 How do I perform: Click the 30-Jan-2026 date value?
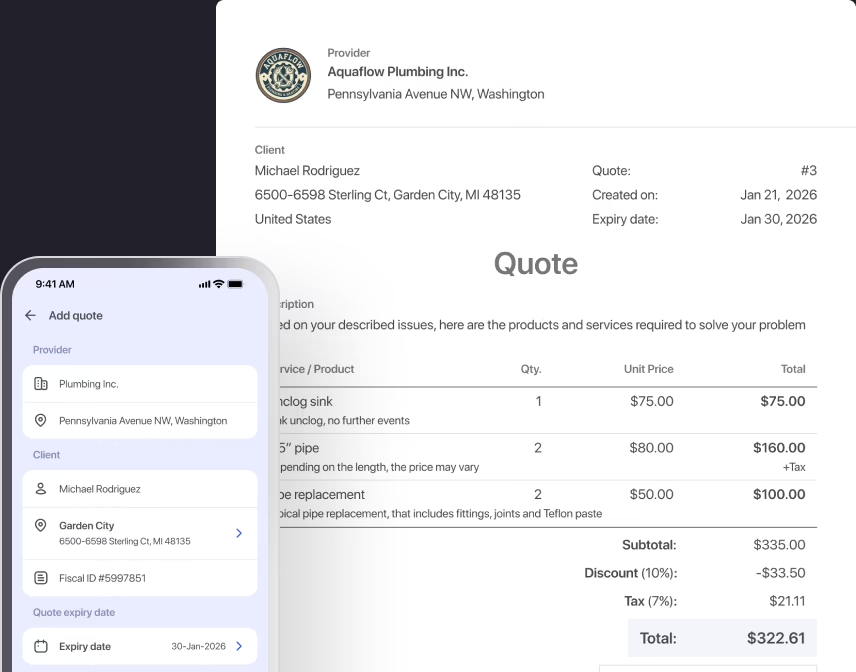pos(196,646)
